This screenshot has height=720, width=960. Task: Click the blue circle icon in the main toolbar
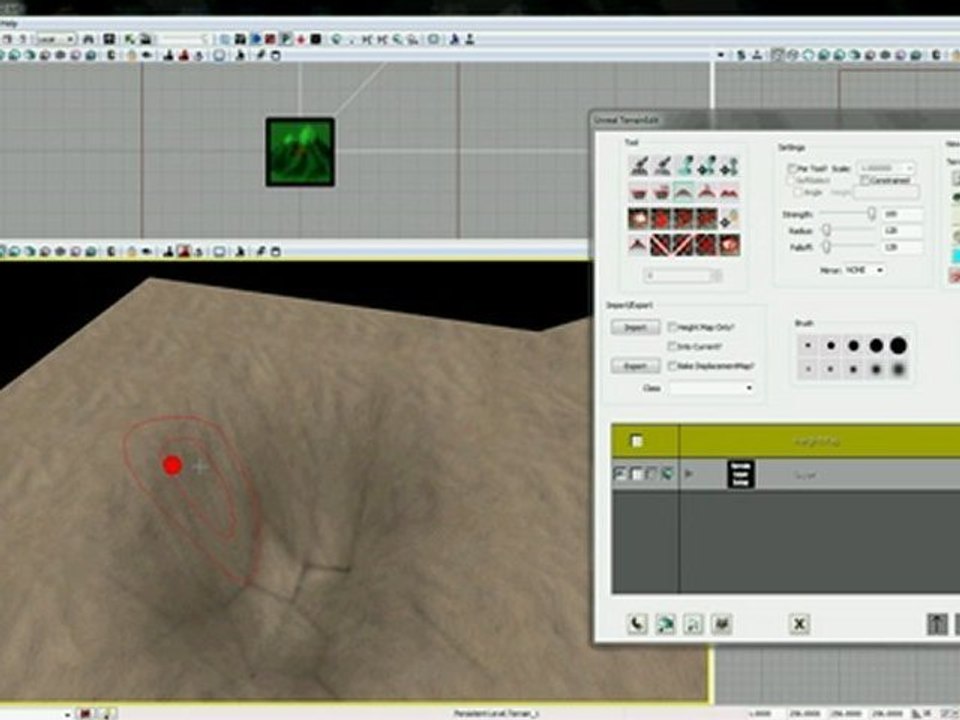(255, 39)
